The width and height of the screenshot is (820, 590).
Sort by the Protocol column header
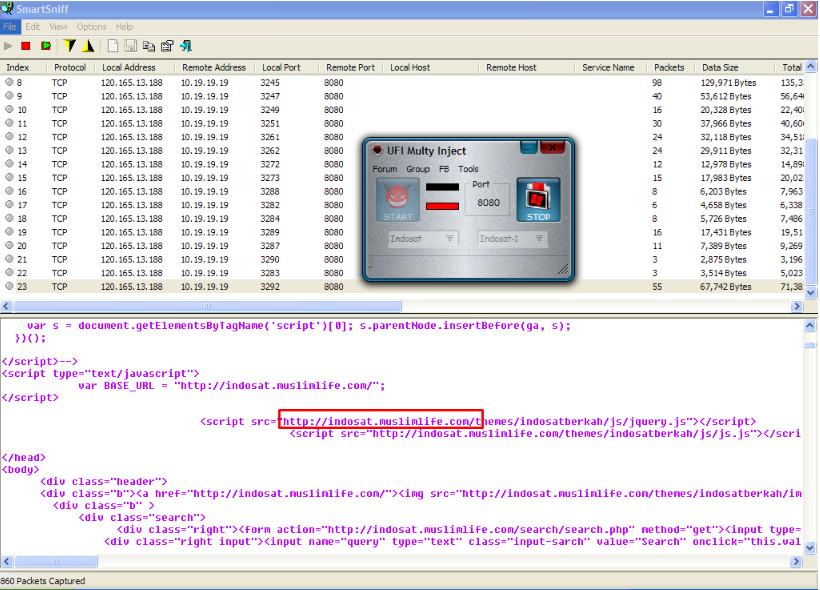71,67
